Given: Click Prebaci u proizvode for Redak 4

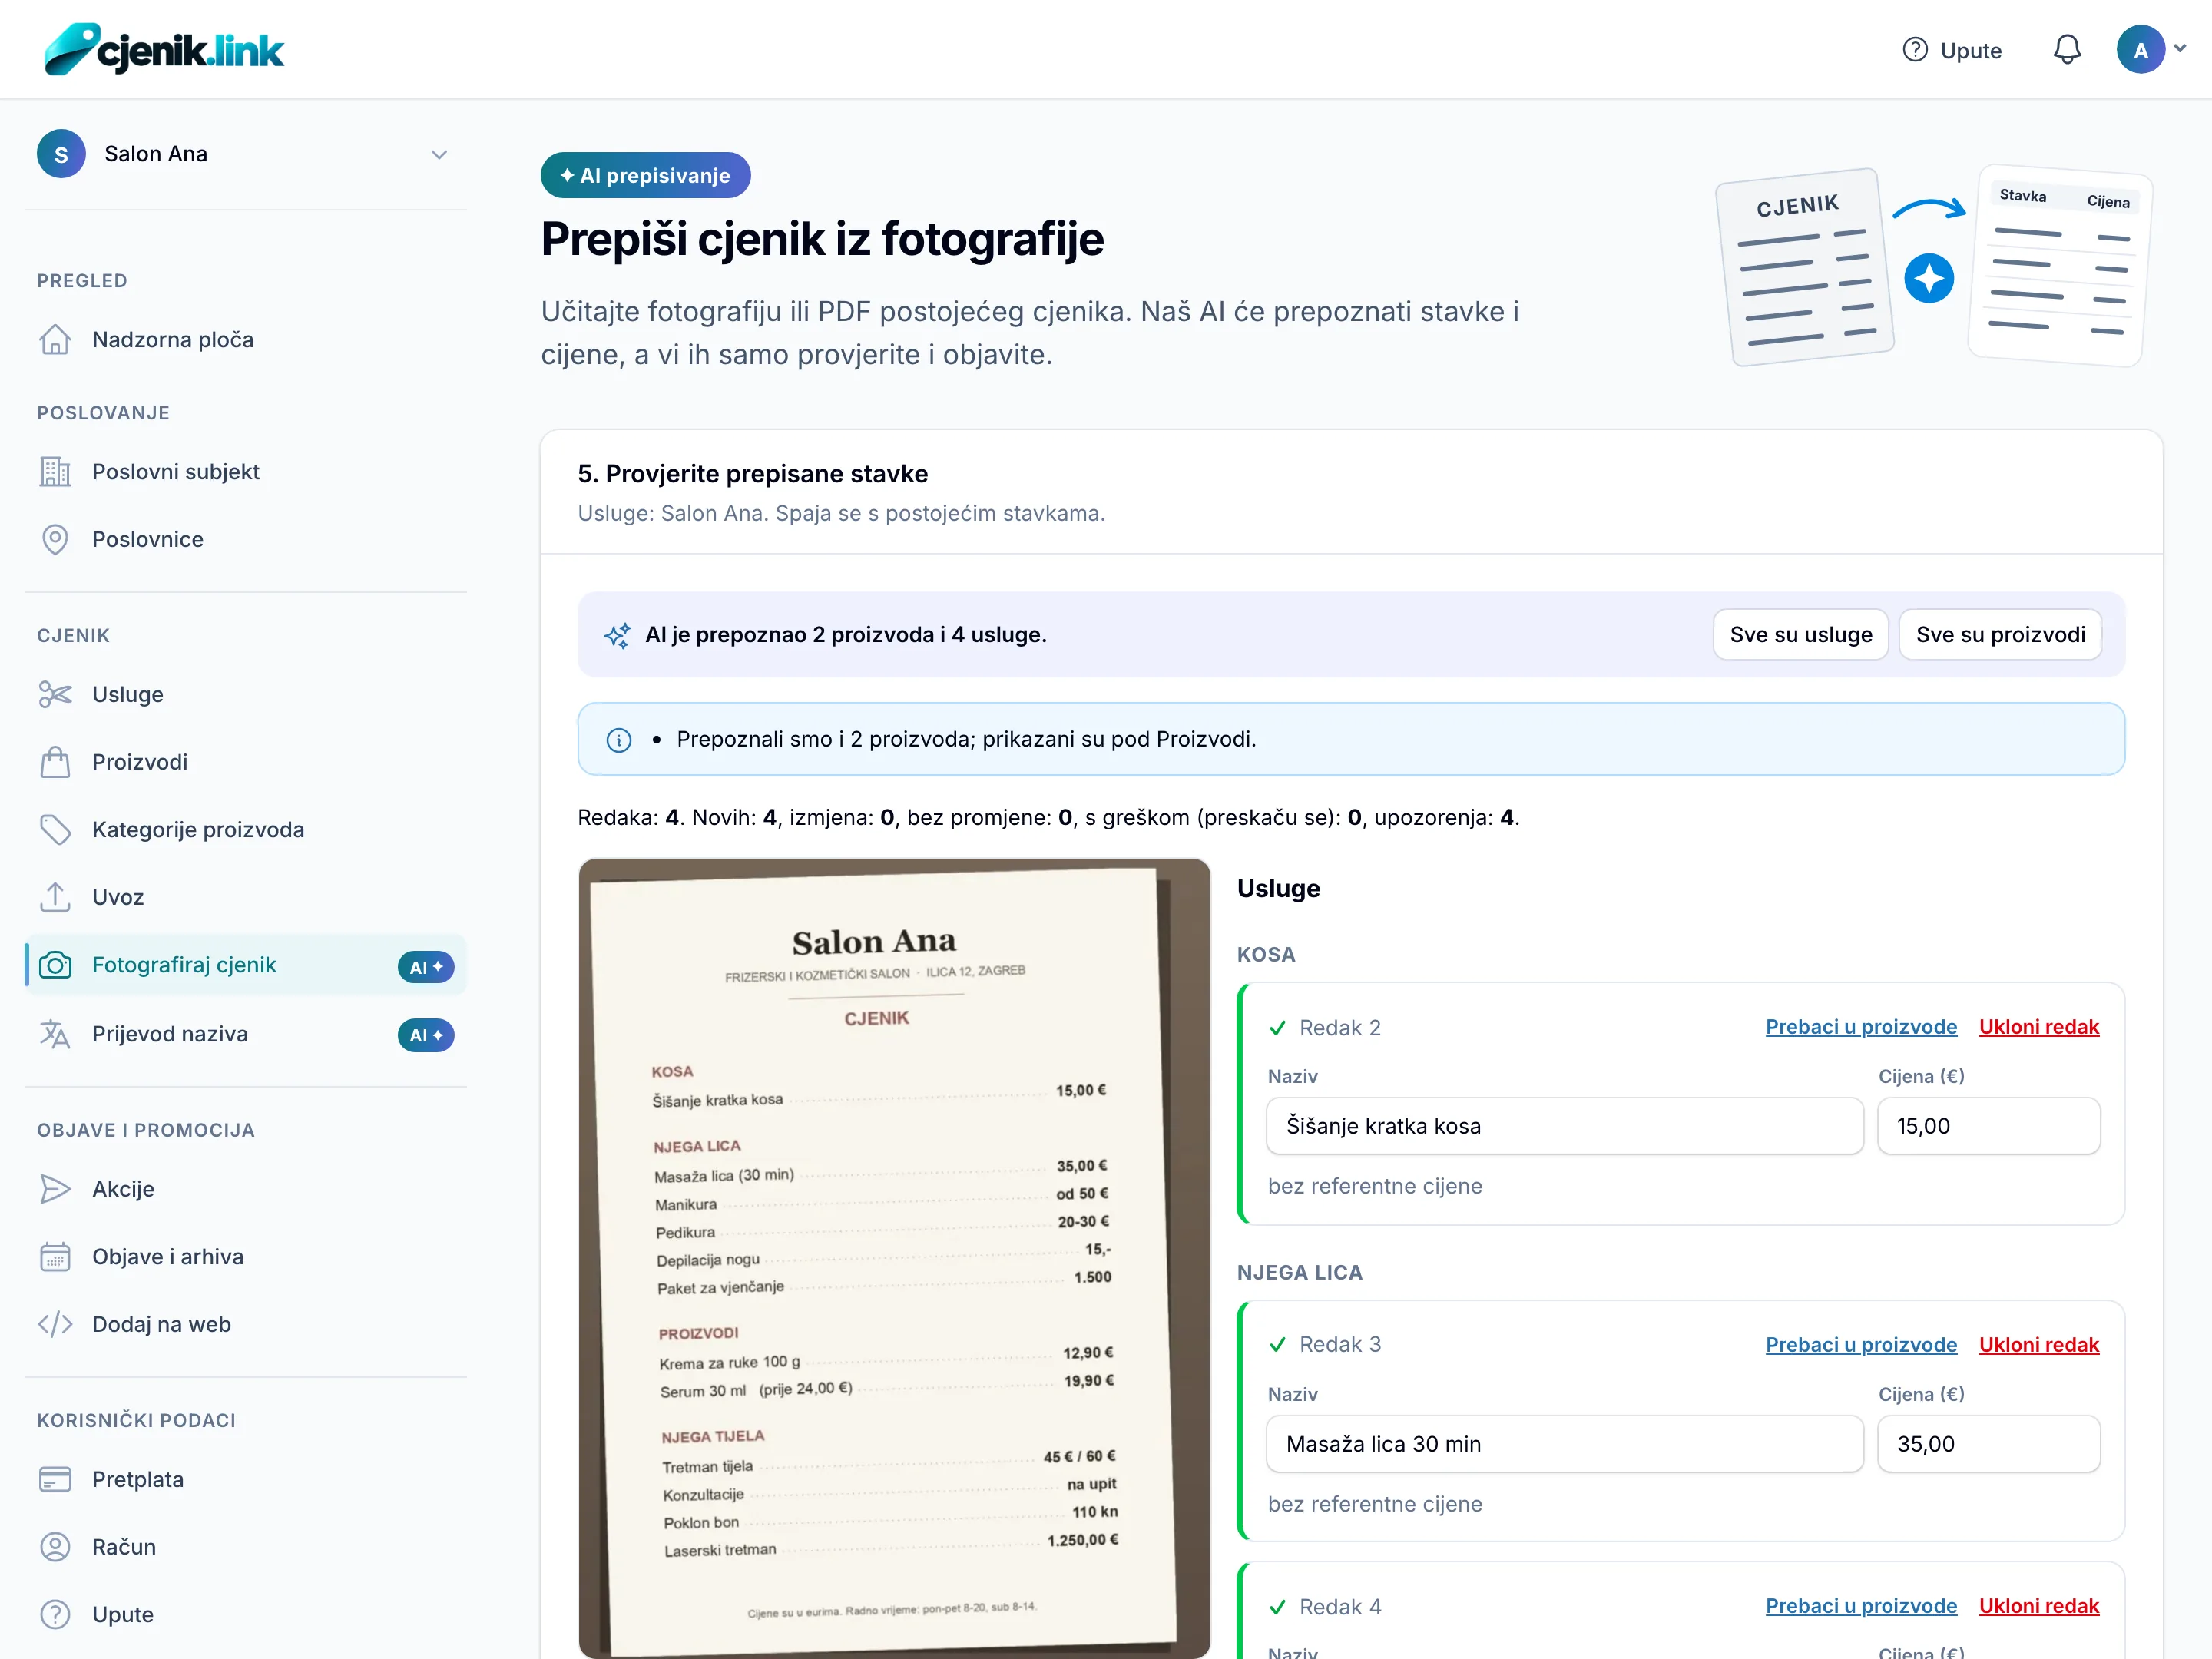Looking at the screenshot, I should [x=1861, y=1606].
